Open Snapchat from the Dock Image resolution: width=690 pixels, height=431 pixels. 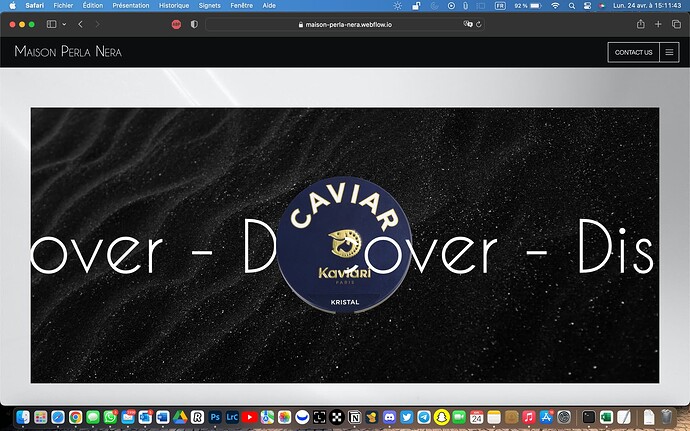[441, 416]
